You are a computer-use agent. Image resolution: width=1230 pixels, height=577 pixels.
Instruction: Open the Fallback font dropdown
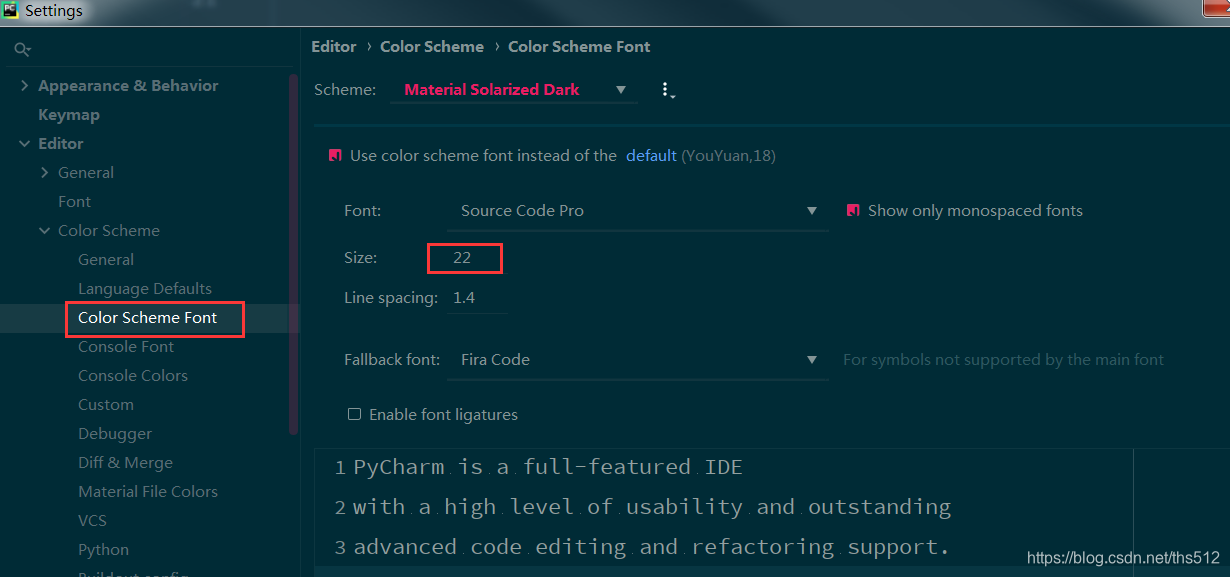(638, 360)
